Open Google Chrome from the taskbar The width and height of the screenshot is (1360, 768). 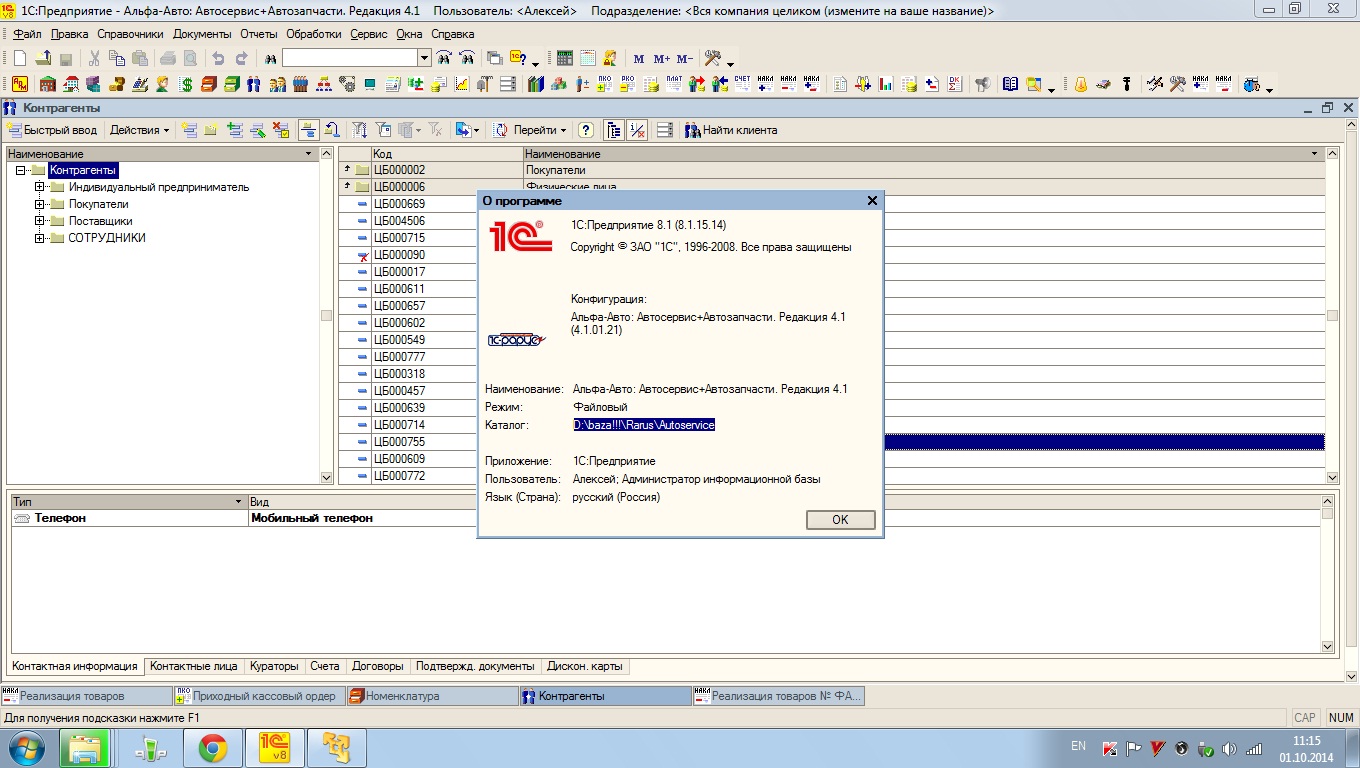click(212, 747)
